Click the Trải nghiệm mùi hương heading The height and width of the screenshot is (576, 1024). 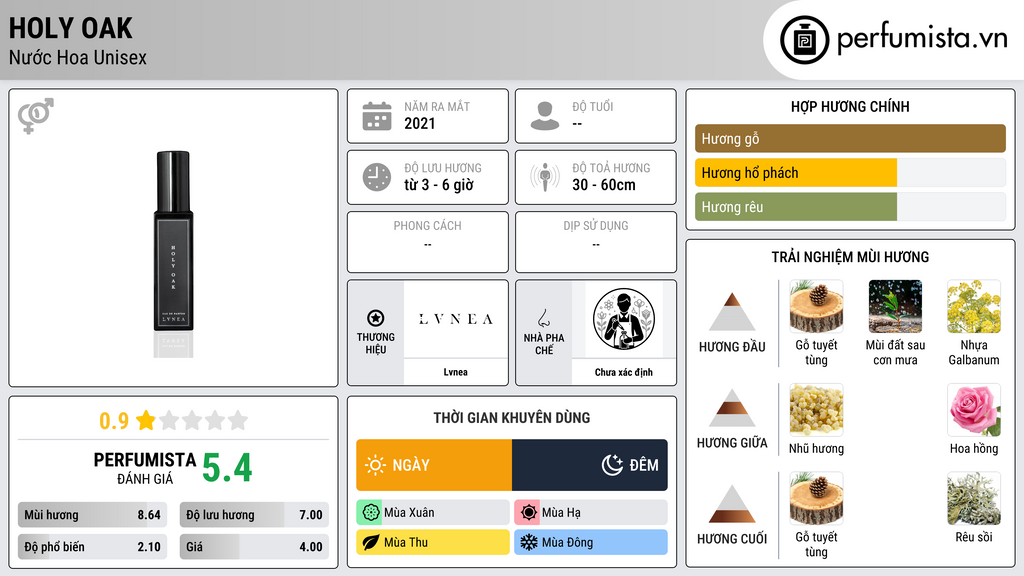pos(850,257)
